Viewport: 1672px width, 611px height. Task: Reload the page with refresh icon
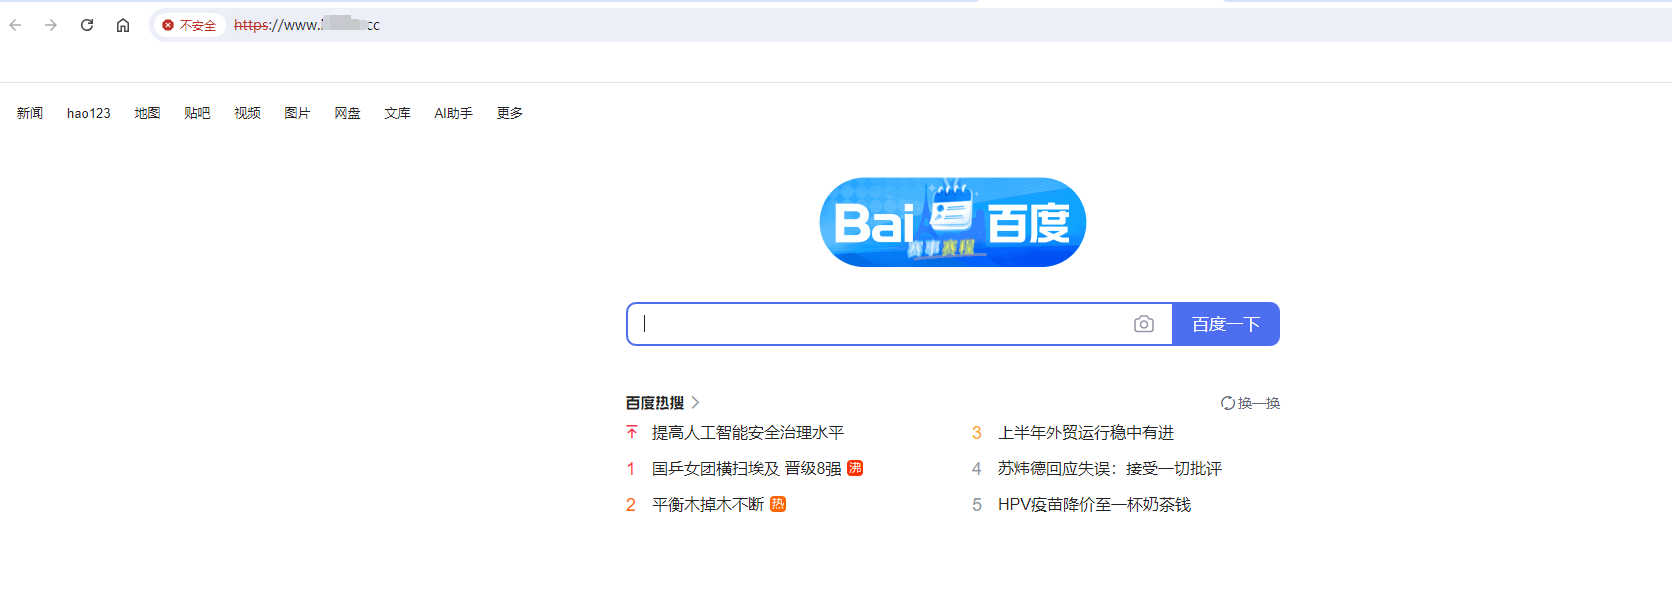pos(87,25)
